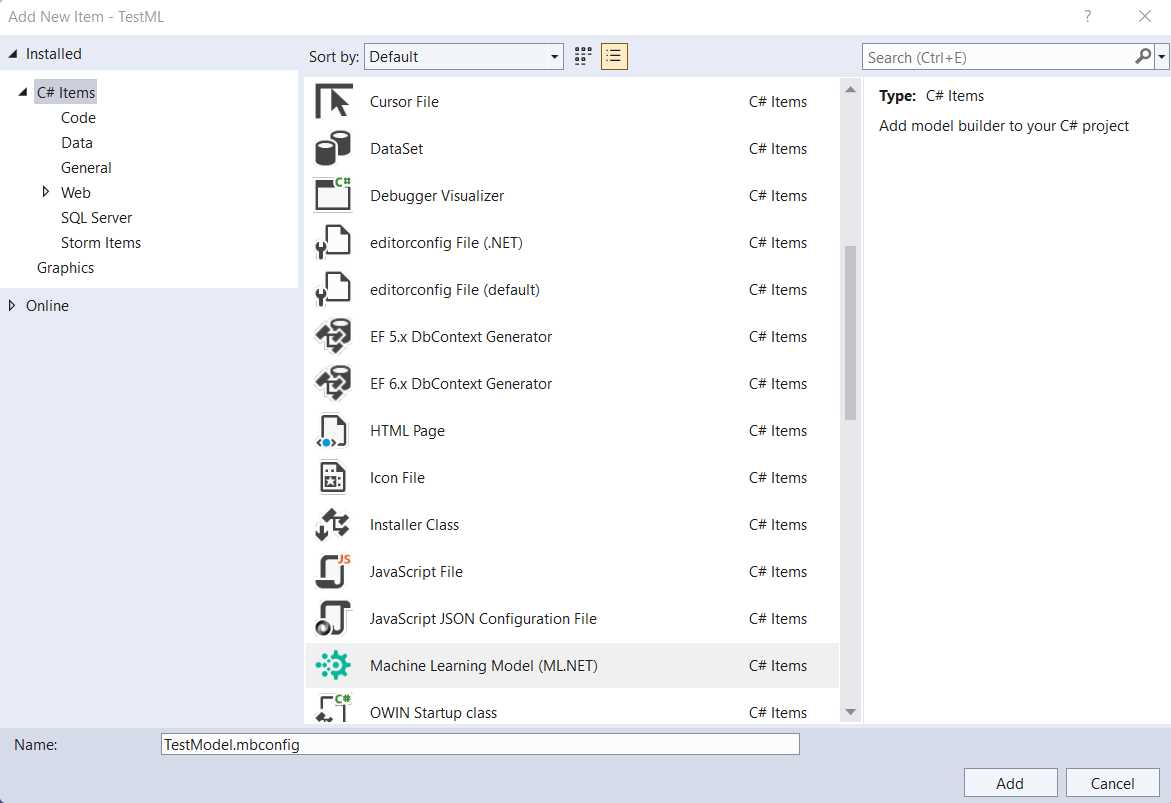Click the scrollbar up arrow
The width and height of the screenshot is (1171, 803).
coord(850,90)
